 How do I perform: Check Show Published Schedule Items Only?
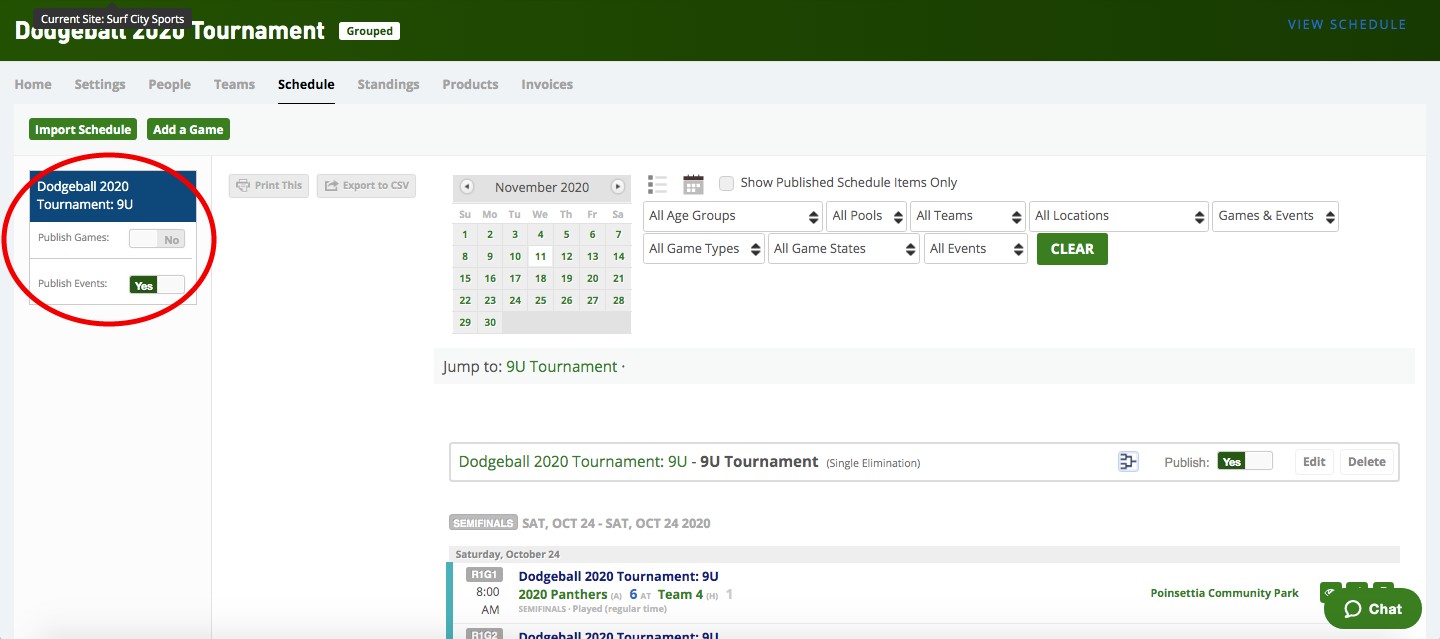pos(727,183)
